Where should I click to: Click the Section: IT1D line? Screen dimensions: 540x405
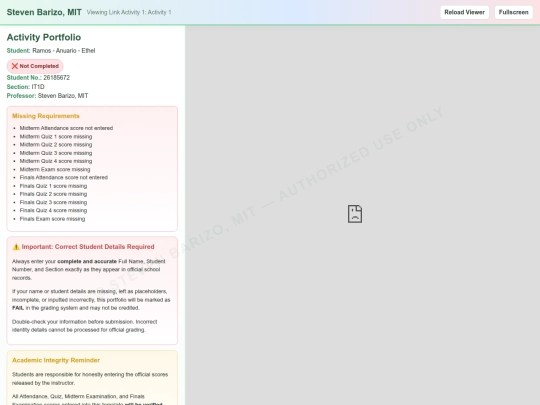tap(25, 87)
